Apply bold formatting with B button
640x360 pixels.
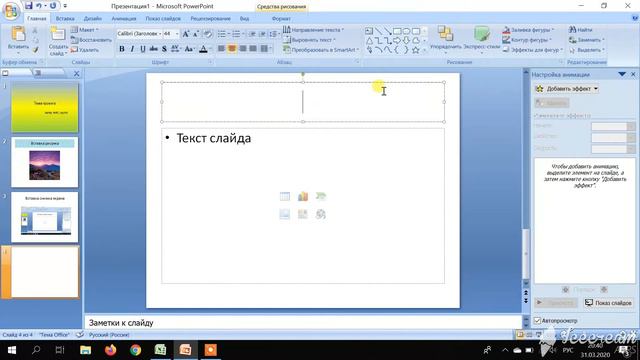coord(122,49)
